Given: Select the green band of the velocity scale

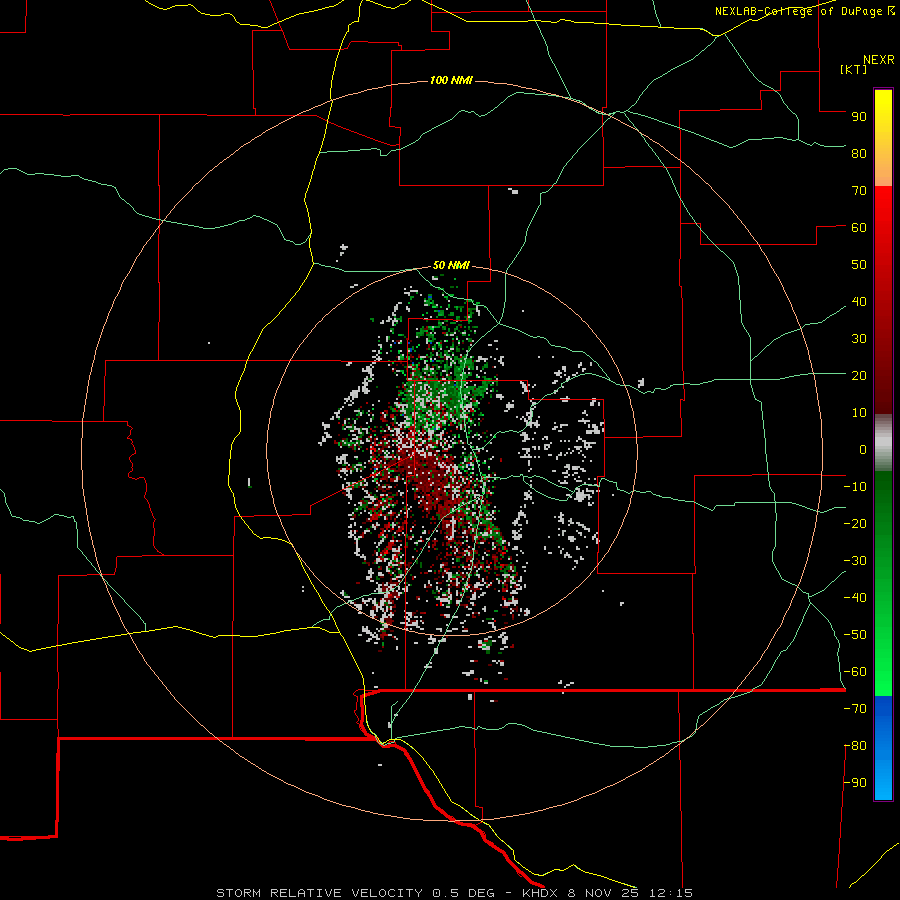Looking at the screenshot, I should click(883, 584).
